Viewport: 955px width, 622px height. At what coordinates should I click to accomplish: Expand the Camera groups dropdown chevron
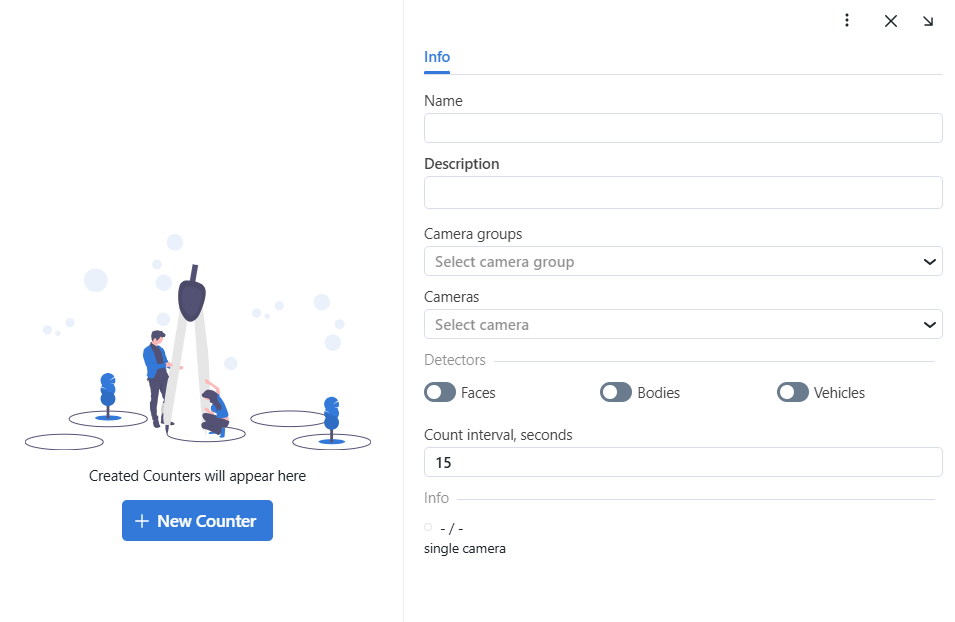(x=930, y=262)
